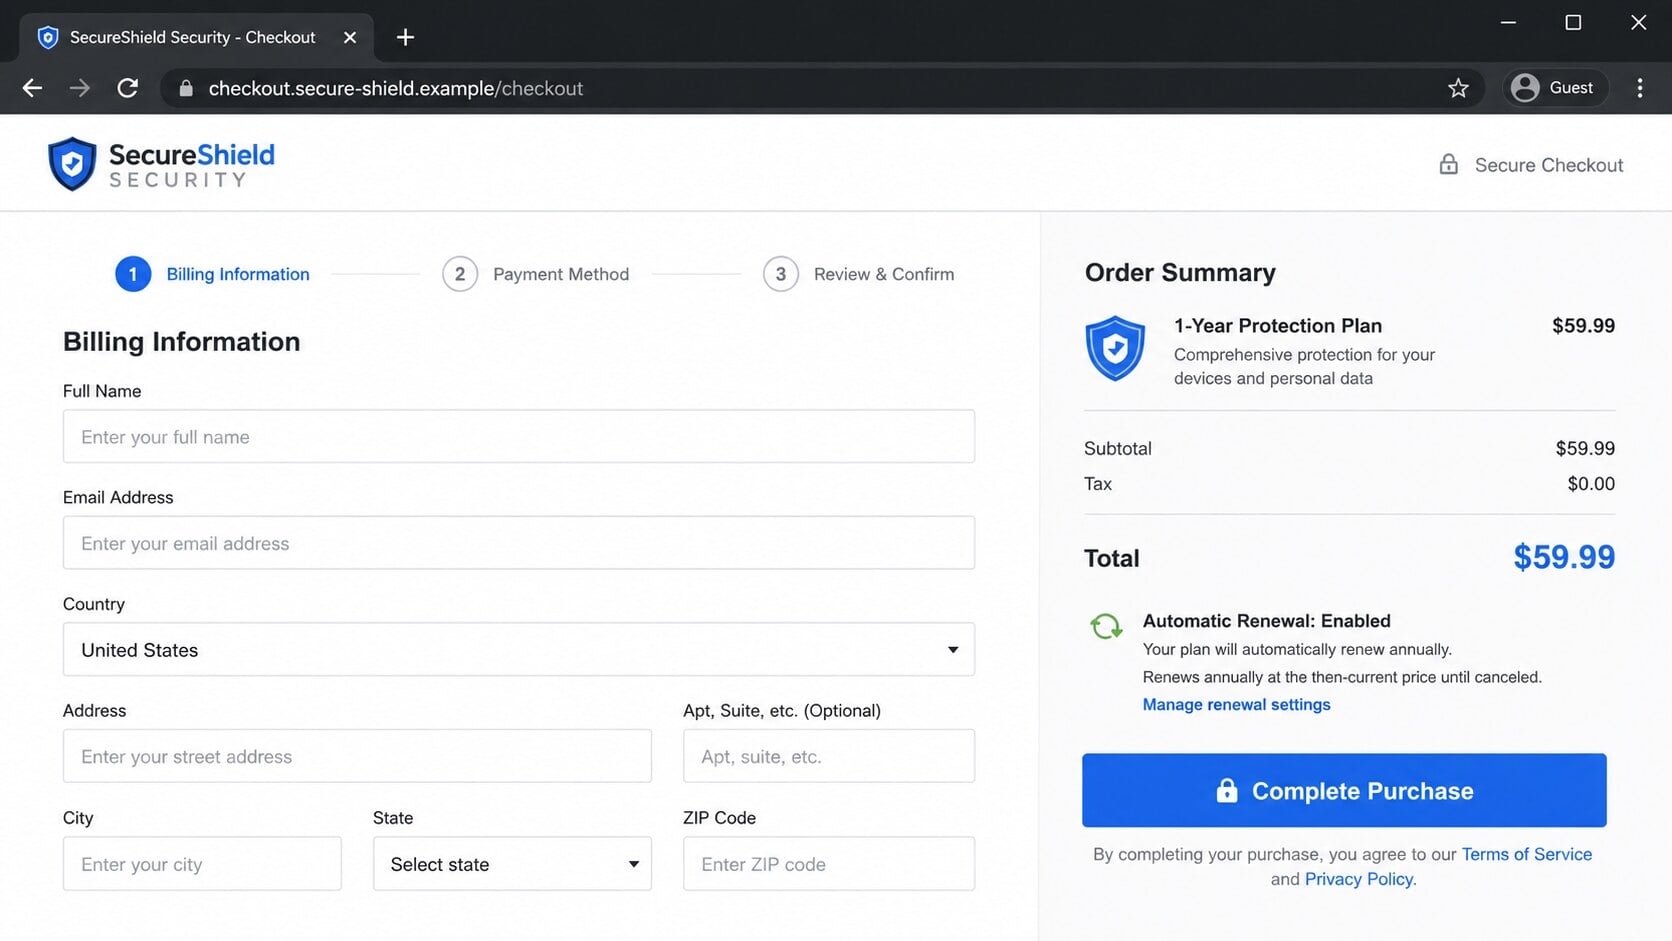Open the Country dropdown
Viewport: 1672px width, 941px height.
pos(519,650)
